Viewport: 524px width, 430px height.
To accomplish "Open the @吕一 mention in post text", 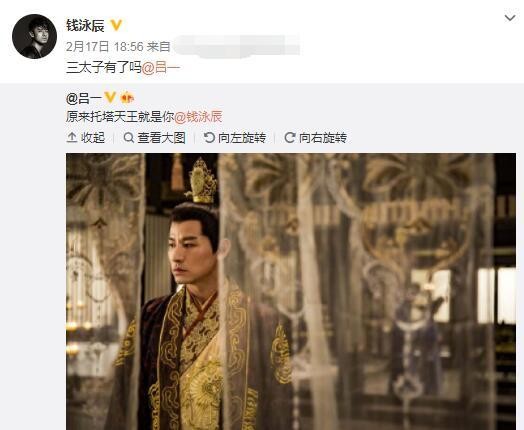I will tap(161, 68).
